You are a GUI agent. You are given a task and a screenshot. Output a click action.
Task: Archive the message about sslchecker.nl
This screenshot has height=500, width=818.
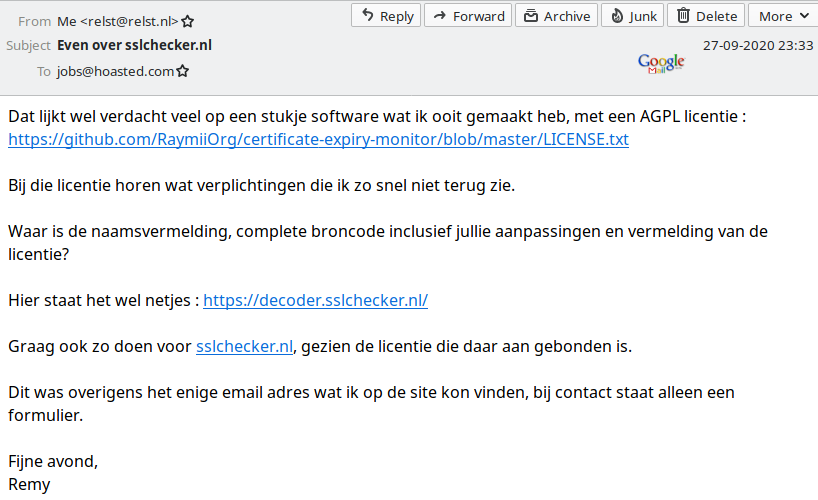557,16
